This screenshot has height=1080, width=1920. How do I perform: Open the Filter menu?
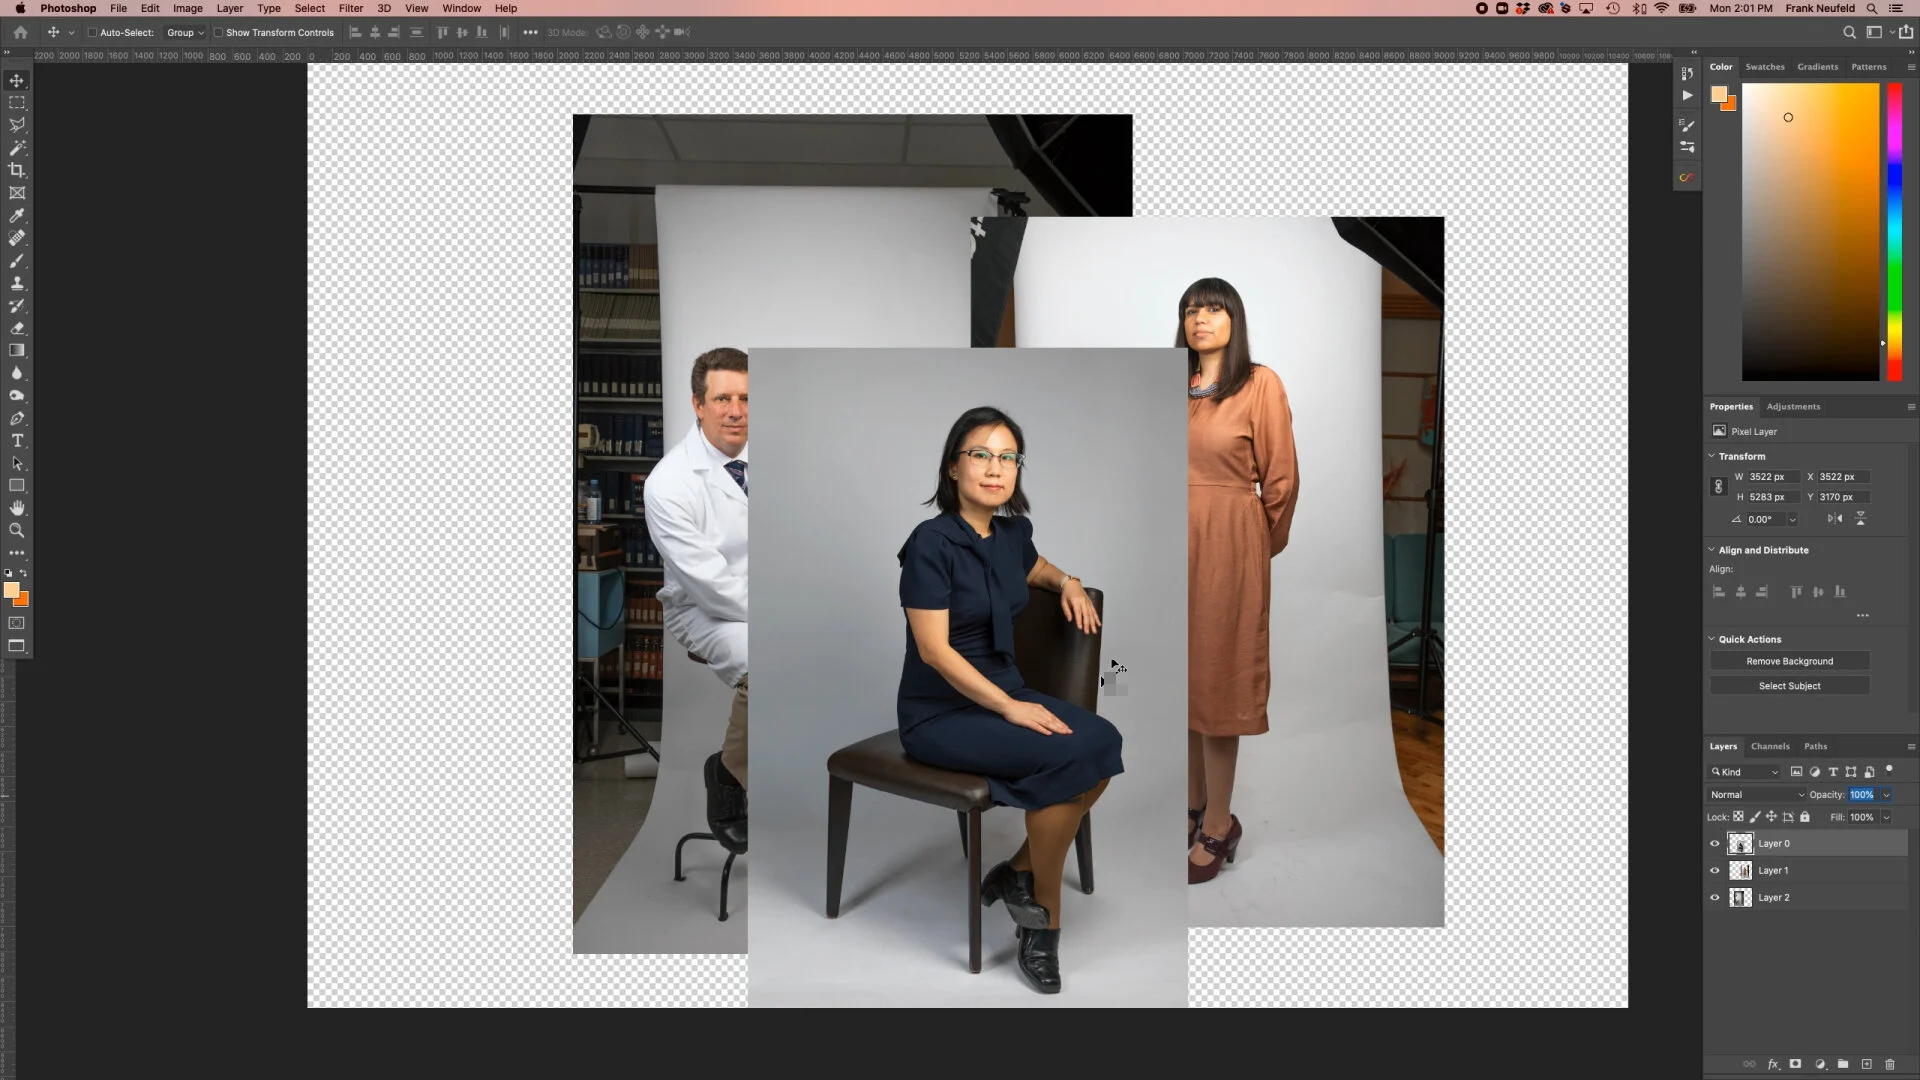(x=350, y=8)
